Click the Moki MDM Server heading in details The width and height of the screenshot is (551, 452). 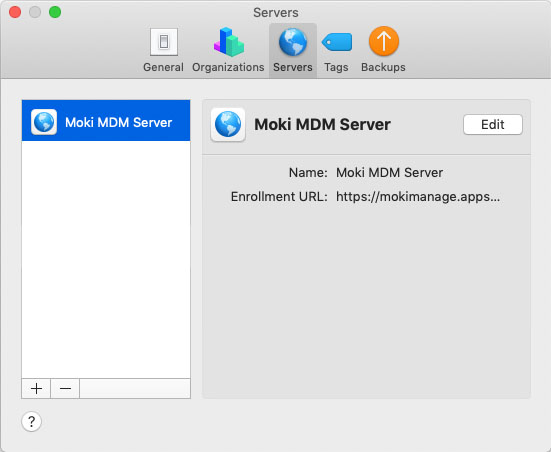click(322, 124)
